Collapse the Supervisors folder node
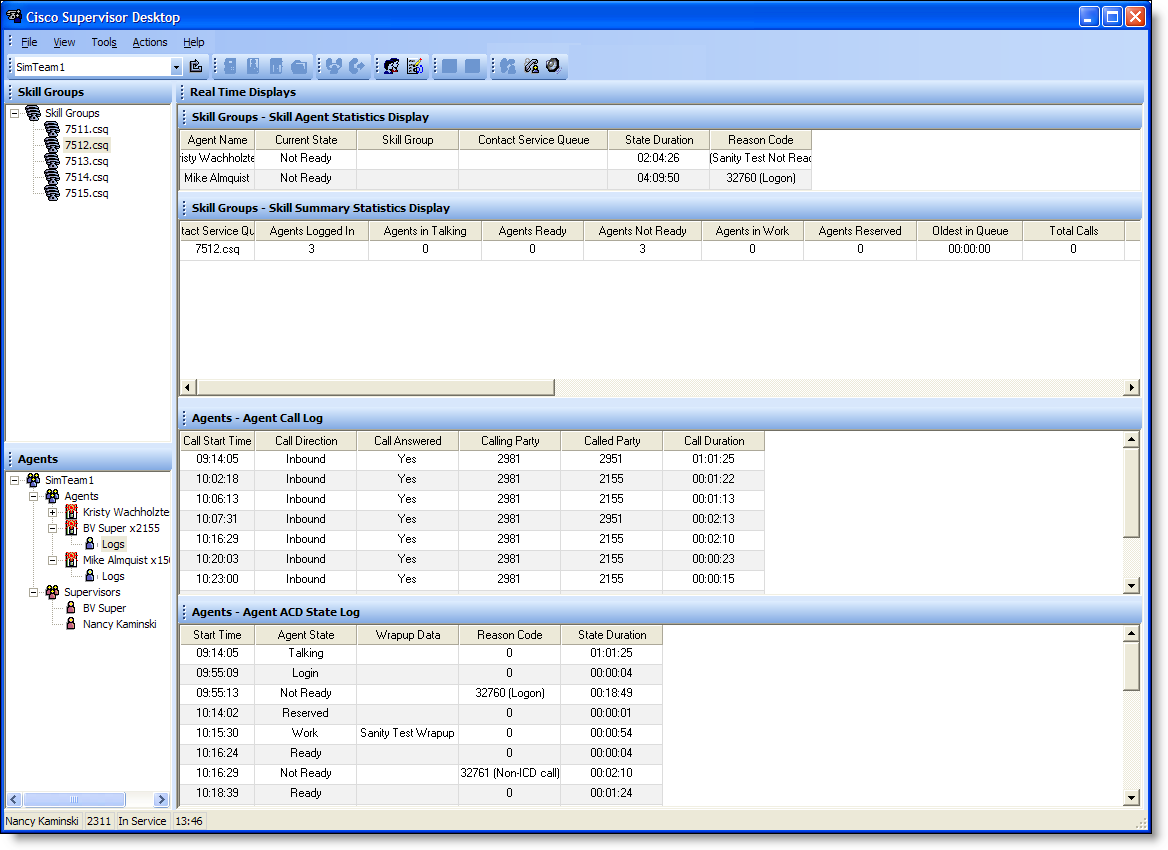 tap(34, 592)
